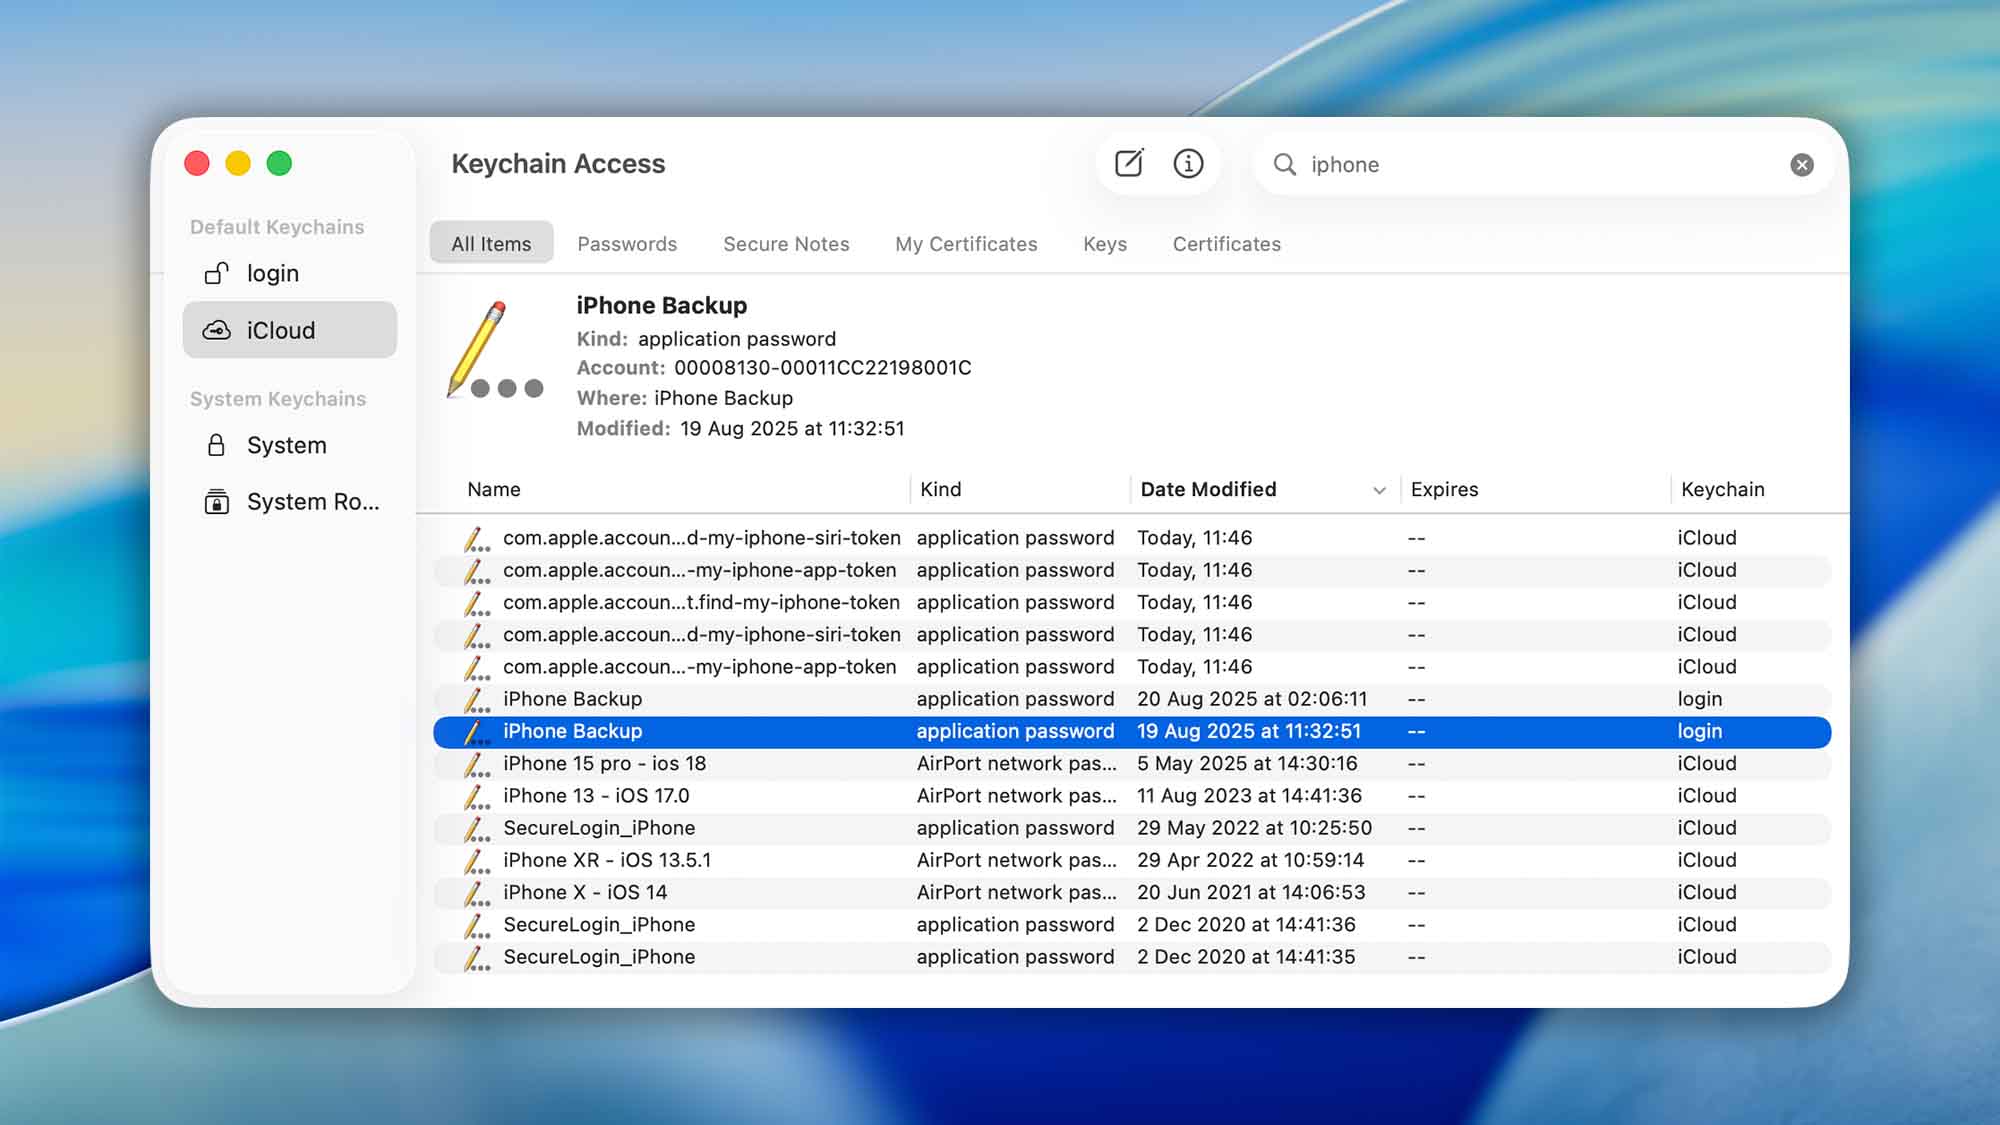Select SecureLogin_iPhone modified 29 May 2022

1132,828
